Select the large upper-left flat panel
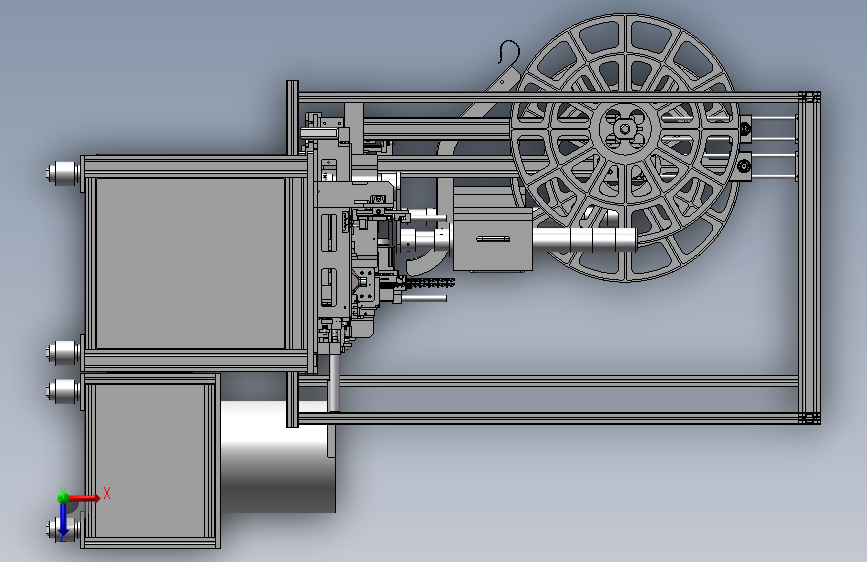The image size is (867, 562). click(x=191, y=263)
